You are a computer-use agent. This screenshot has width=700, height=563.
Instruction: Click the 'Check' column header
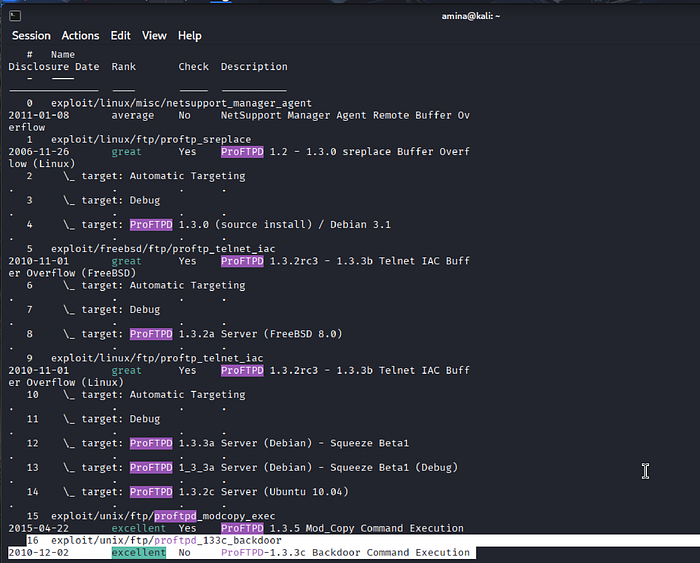pyautogui.click(x=193, y=67)
